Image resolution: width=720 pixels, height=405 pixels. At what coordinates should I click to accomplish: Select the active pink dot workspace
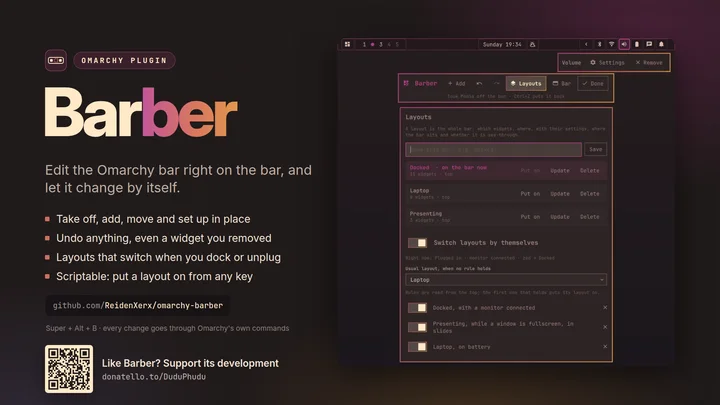[x=372, y=45]
